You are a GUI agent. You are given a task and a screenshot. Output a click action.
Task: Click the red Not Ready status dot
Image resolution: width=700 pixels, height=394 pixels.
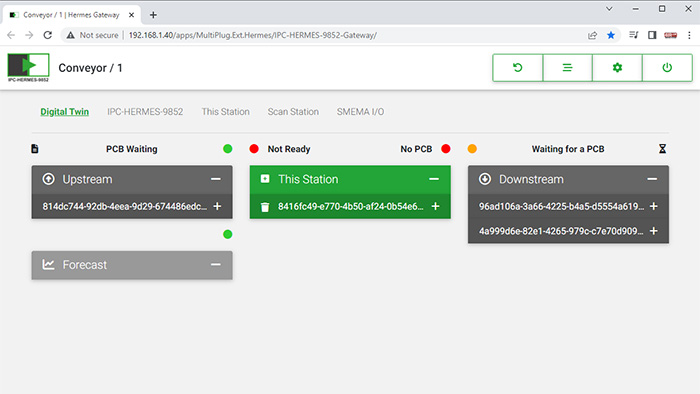pos(254,149)
